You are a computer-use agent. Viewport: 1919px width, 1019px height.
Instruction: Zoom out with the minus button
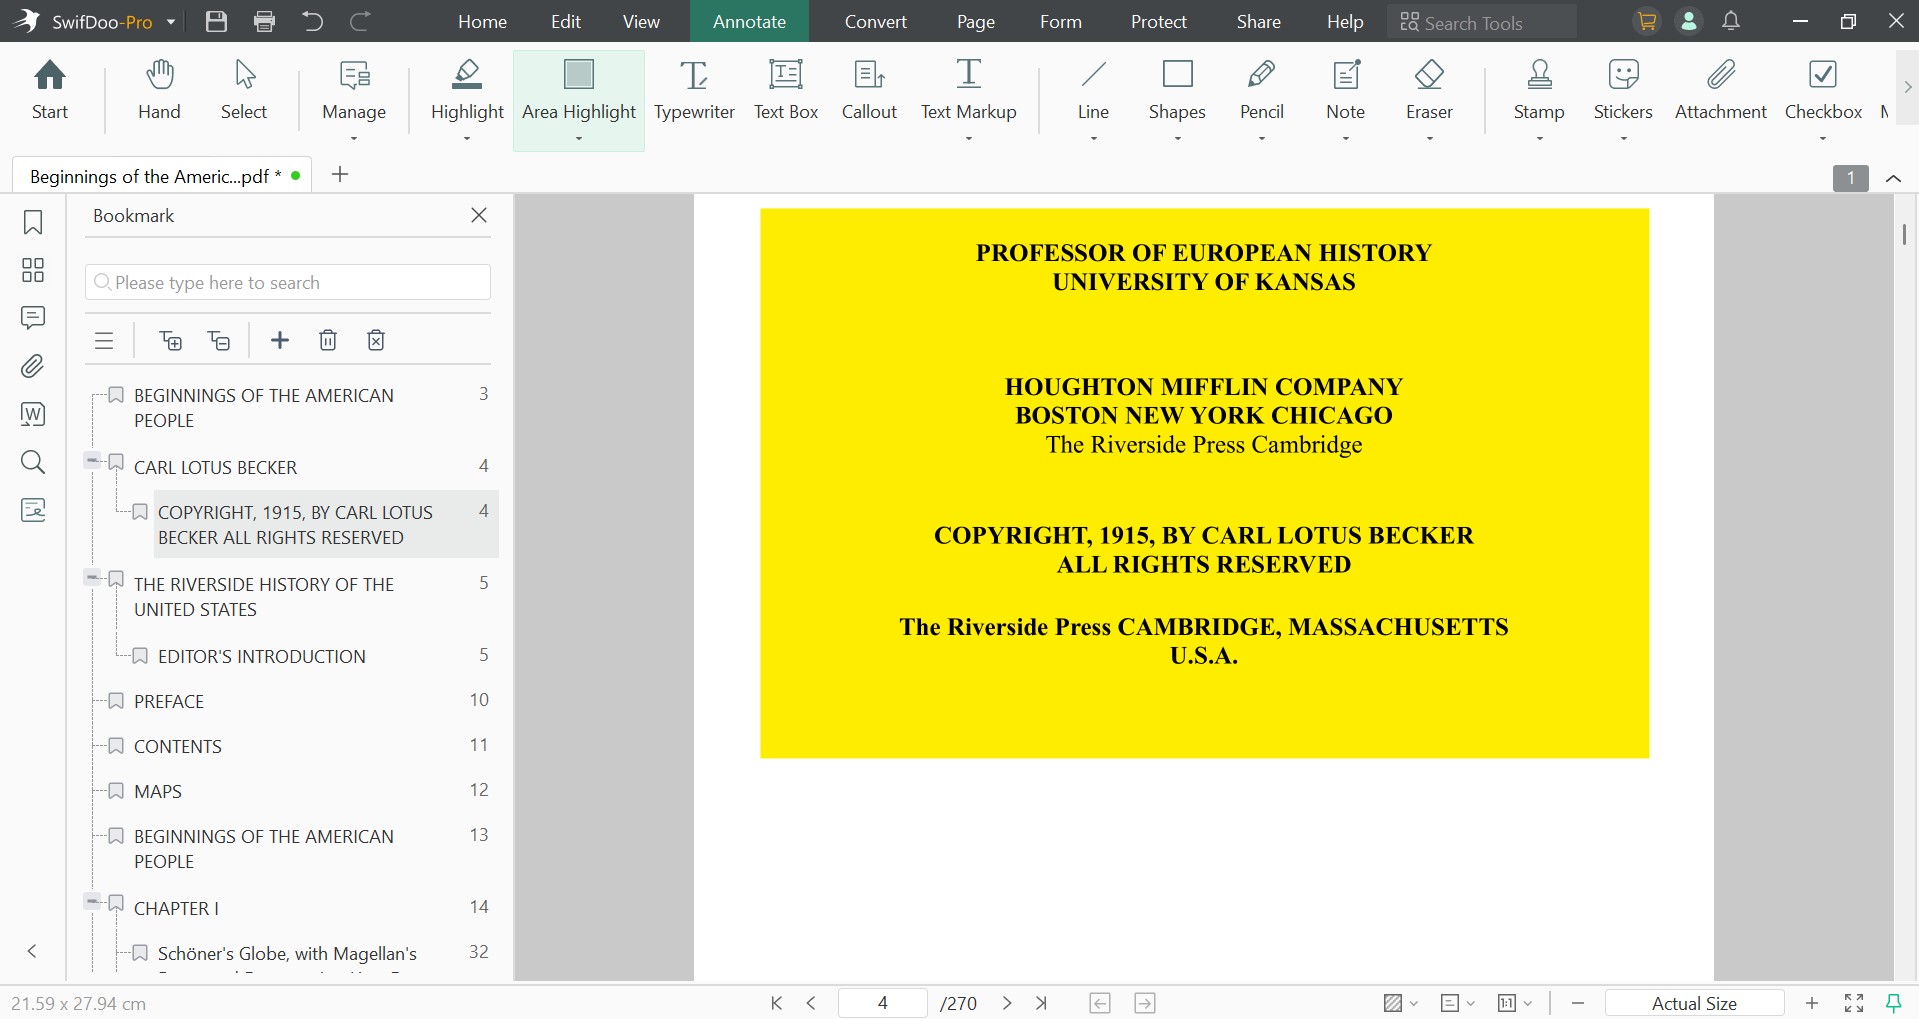pyautogui.click(x=1578, y=1003)
